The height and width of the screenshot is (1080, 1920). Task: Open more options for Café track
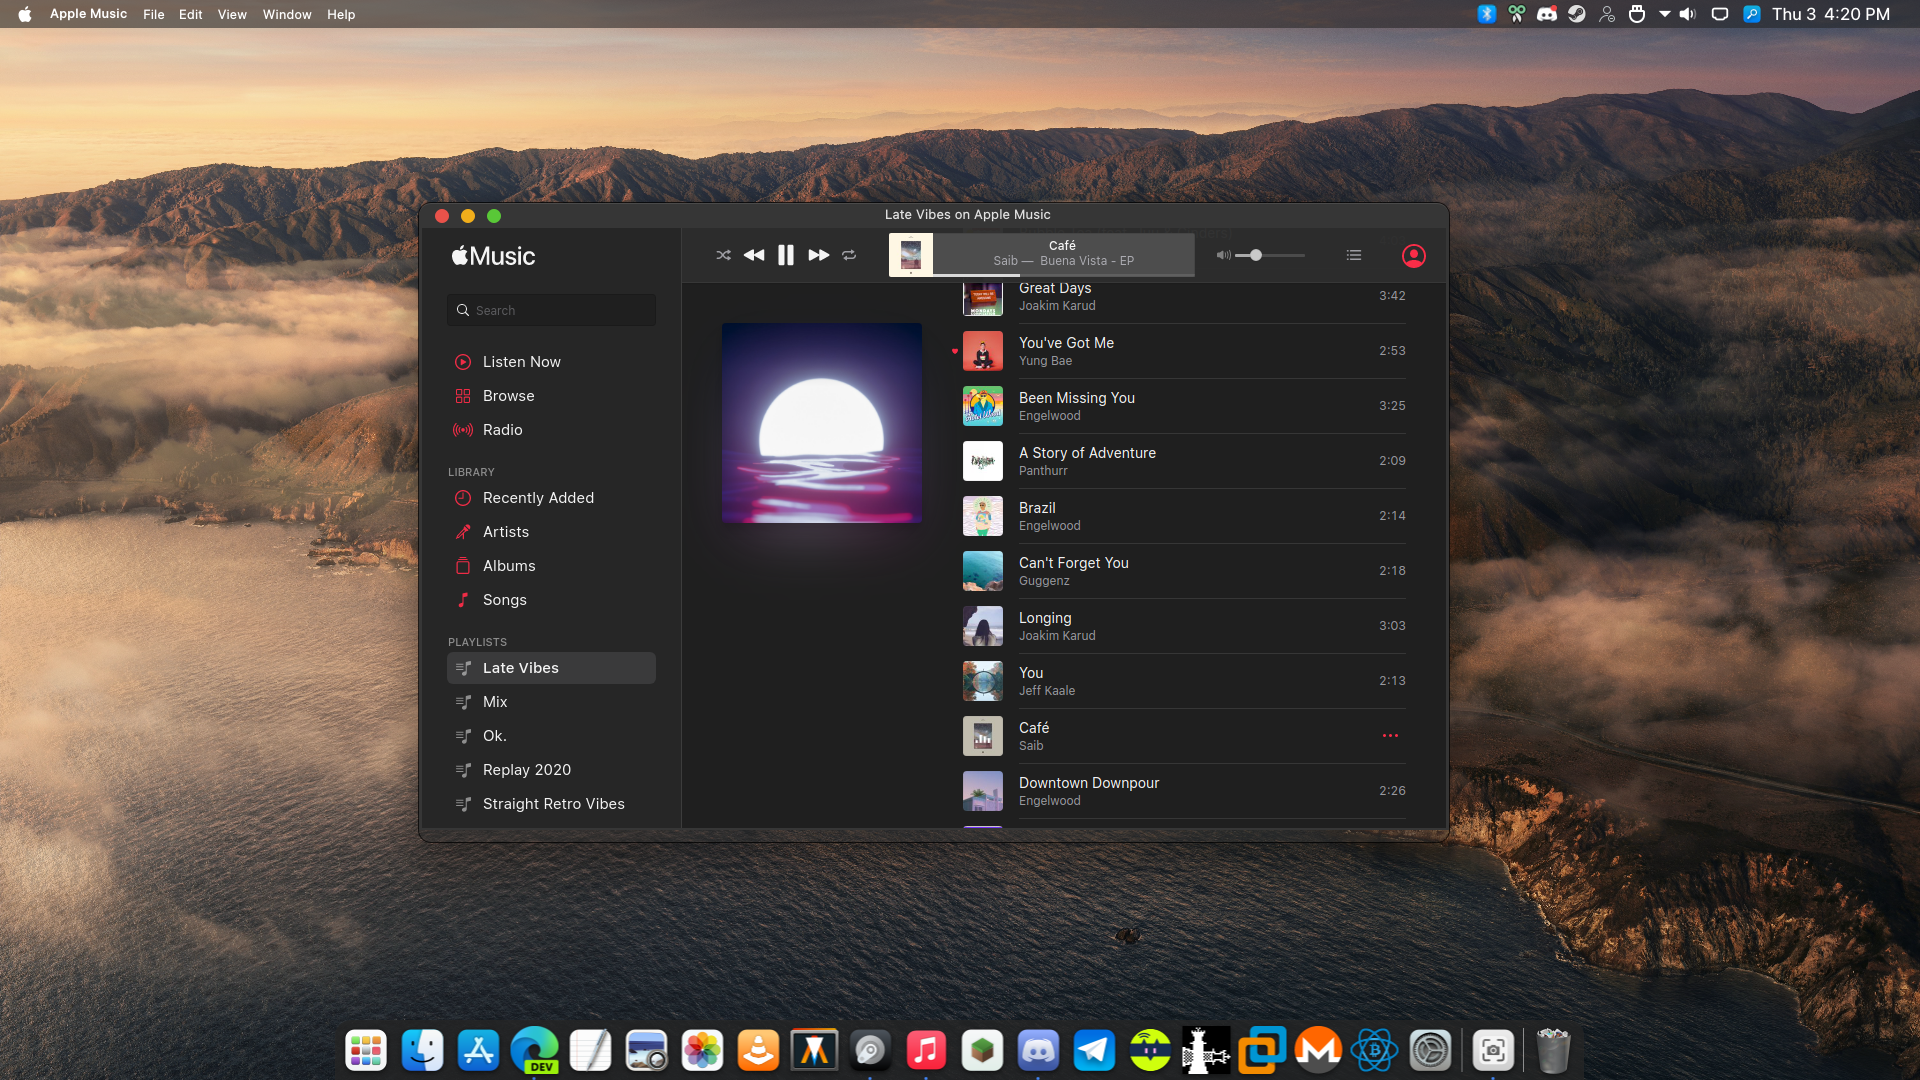coord(1390,736)
